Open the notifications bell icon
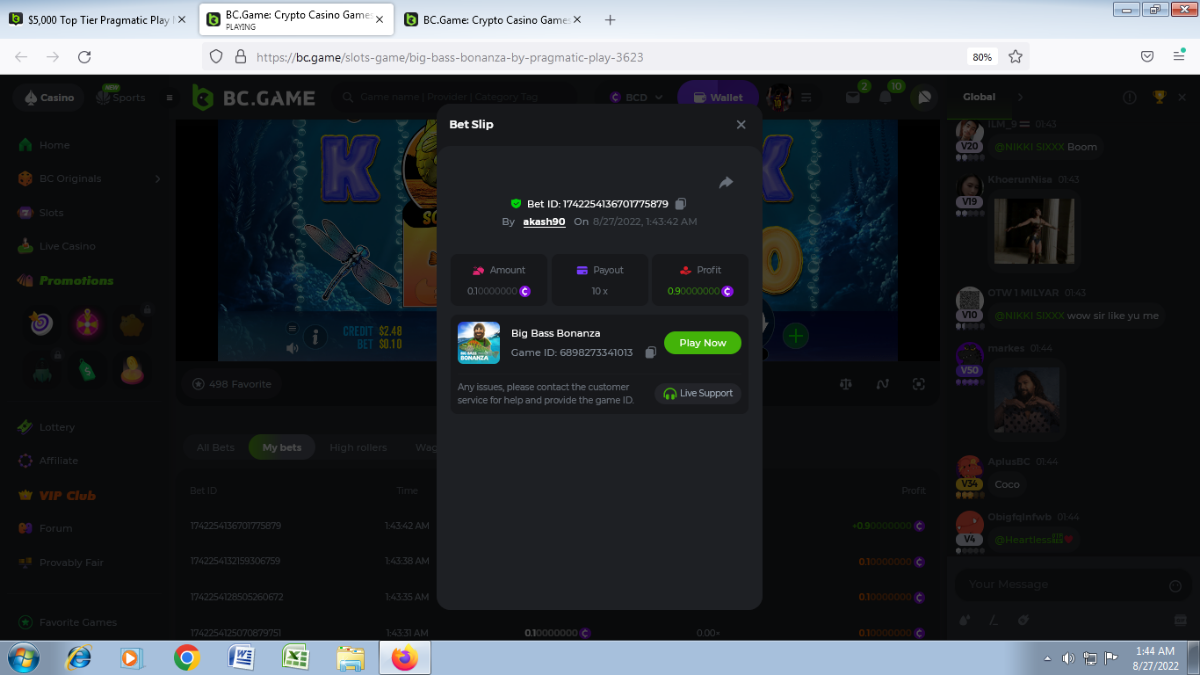The image size is (1200, 675). tap(885, 98)
